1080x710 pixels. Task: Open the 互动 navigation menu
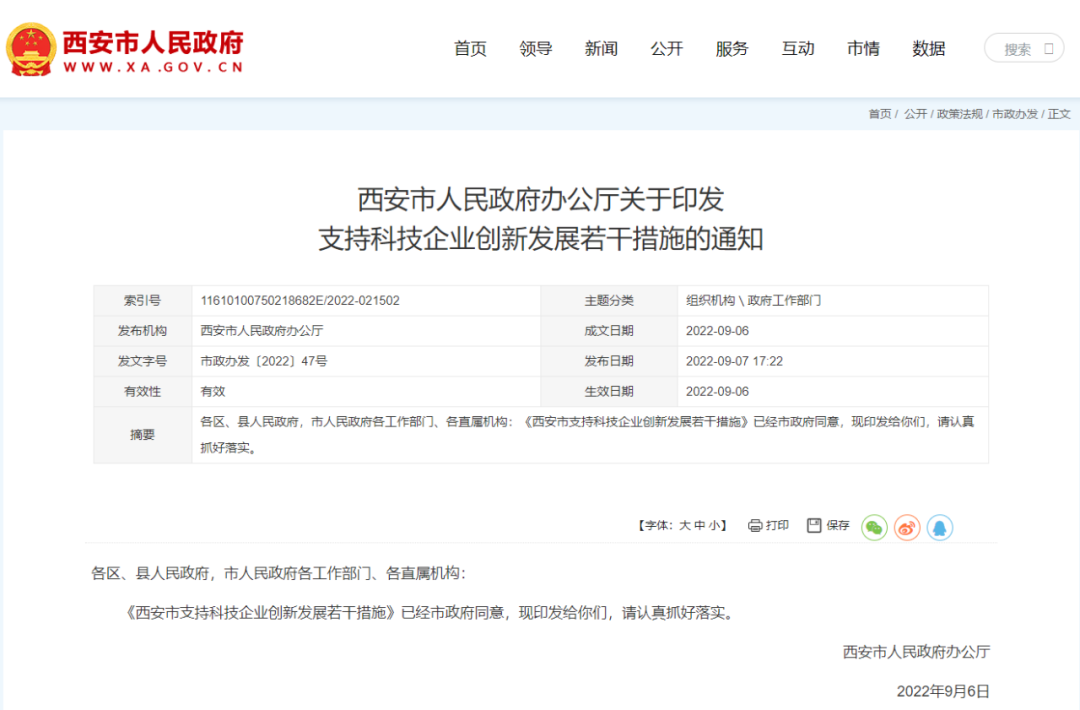coord(798,48)
